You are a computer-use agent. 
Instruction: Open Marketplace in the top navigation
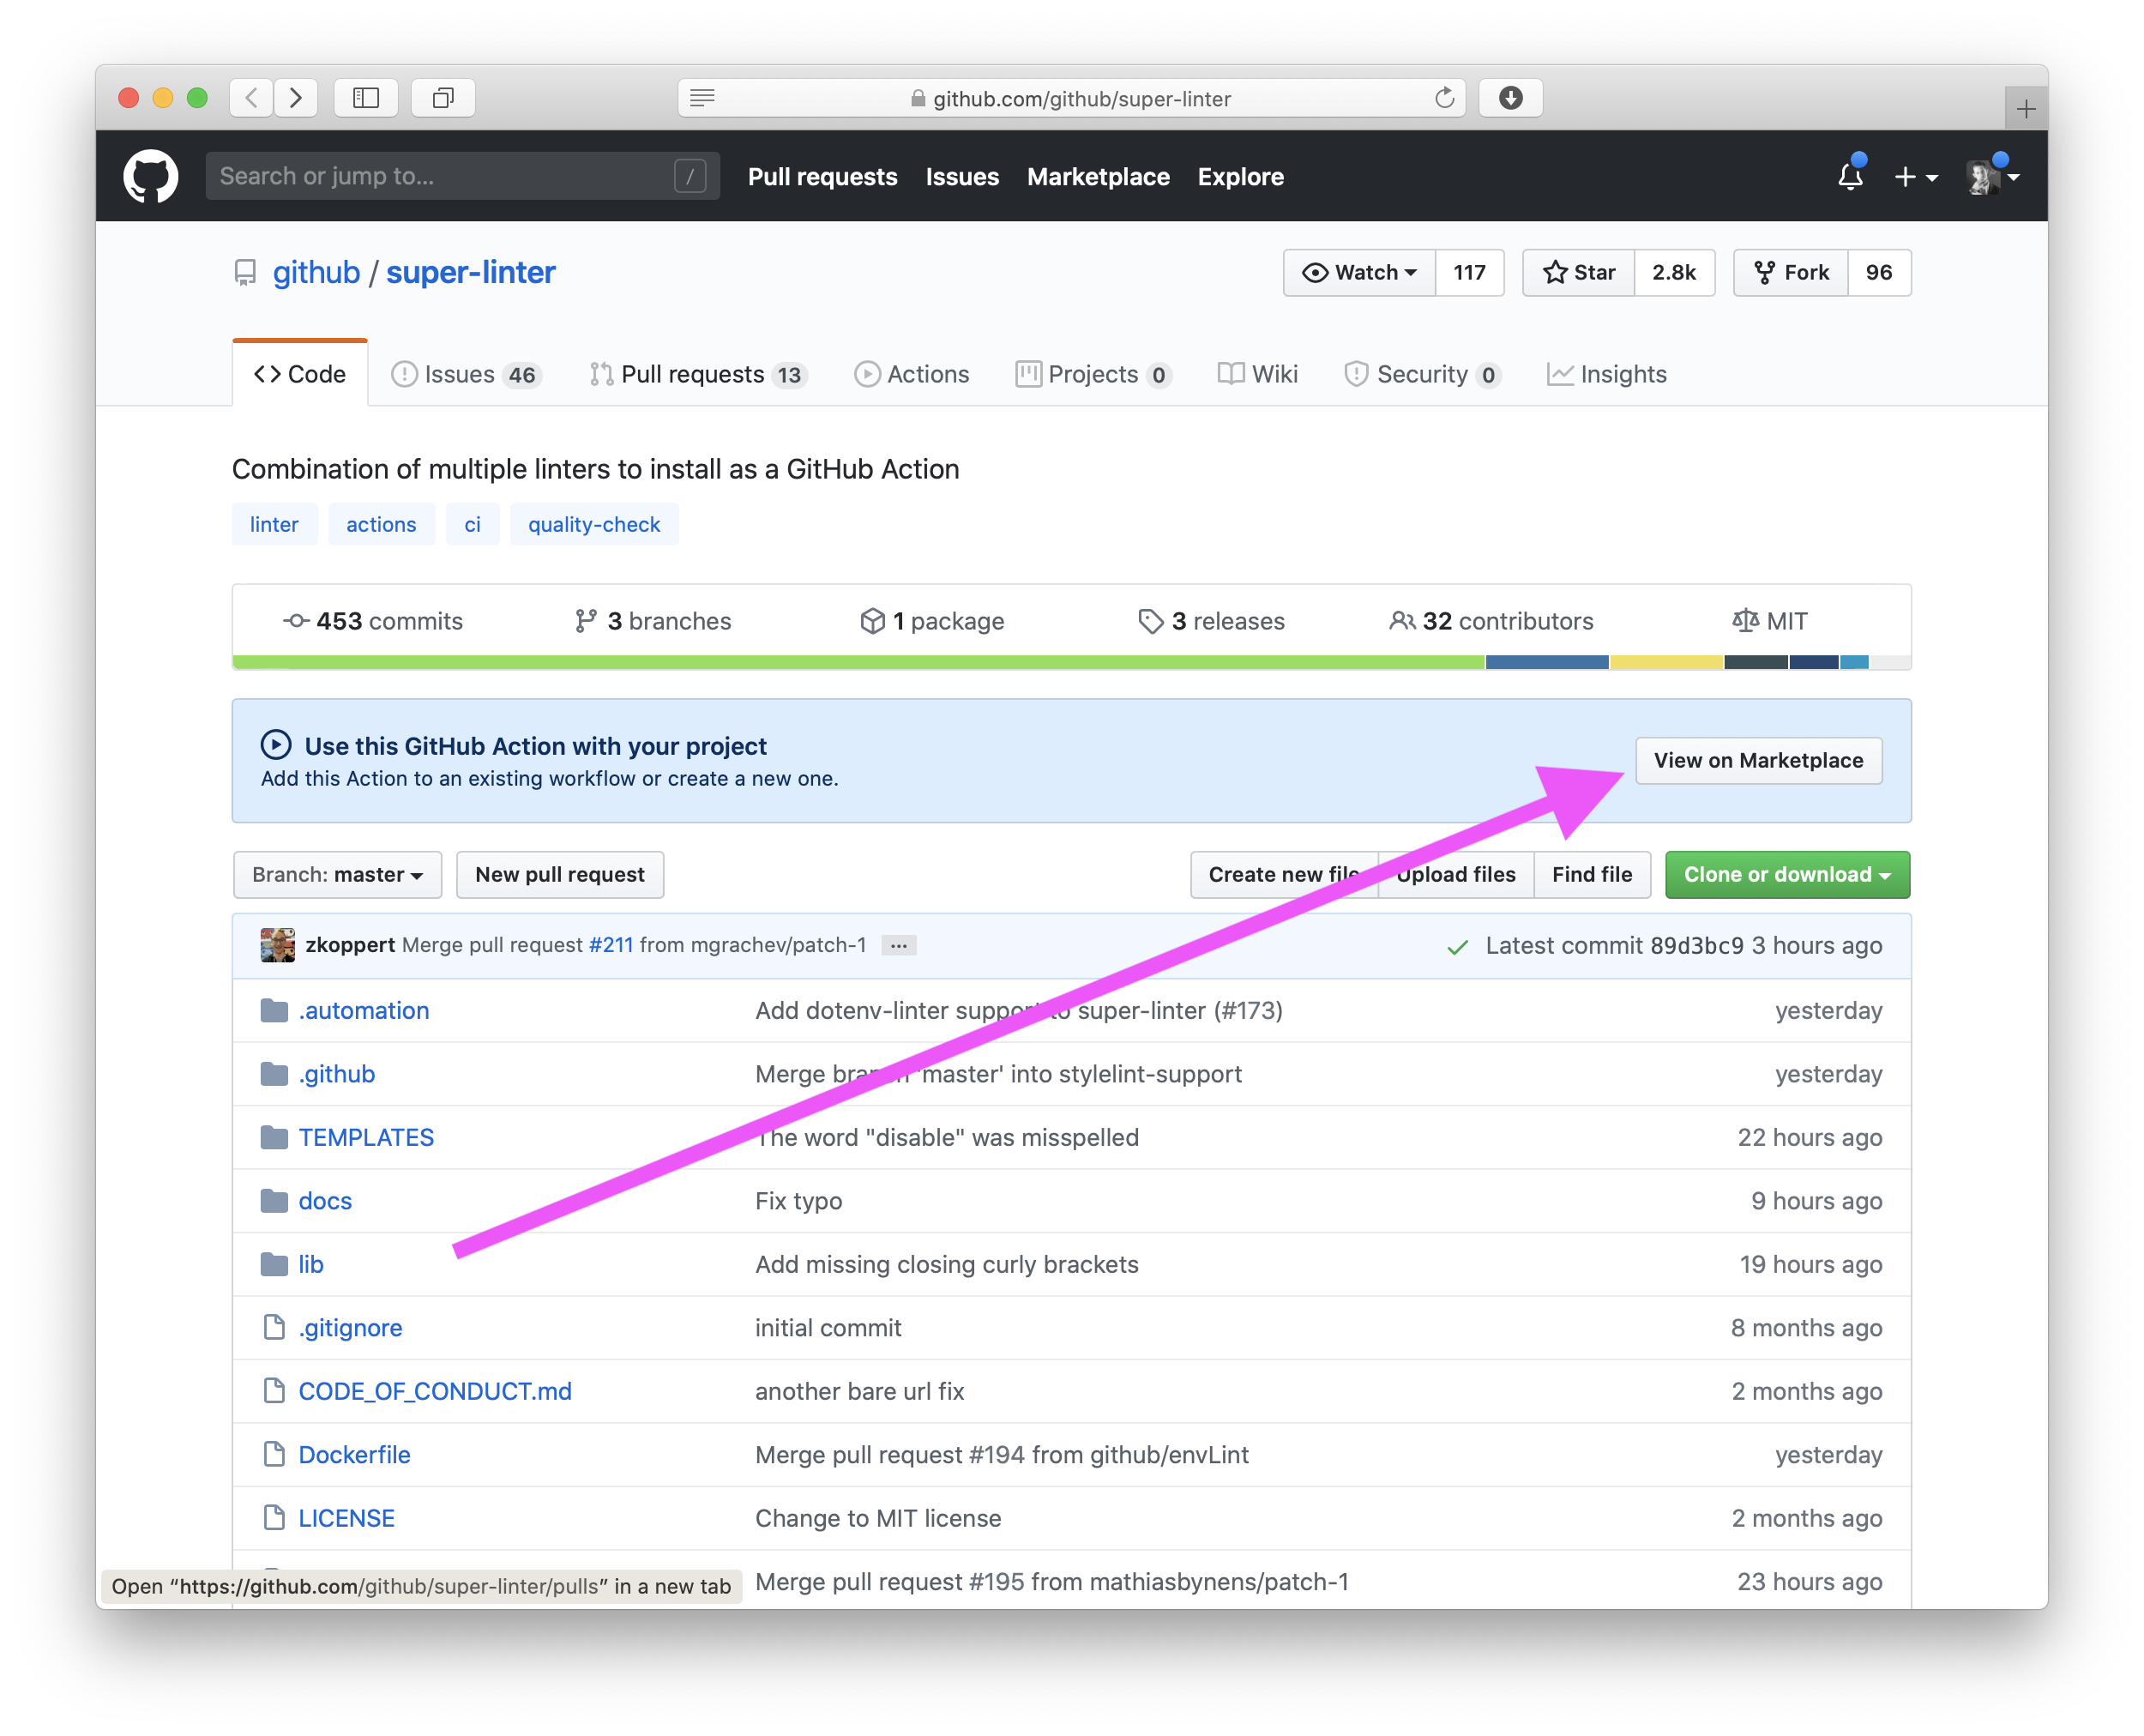click(x=1098, y=177)
